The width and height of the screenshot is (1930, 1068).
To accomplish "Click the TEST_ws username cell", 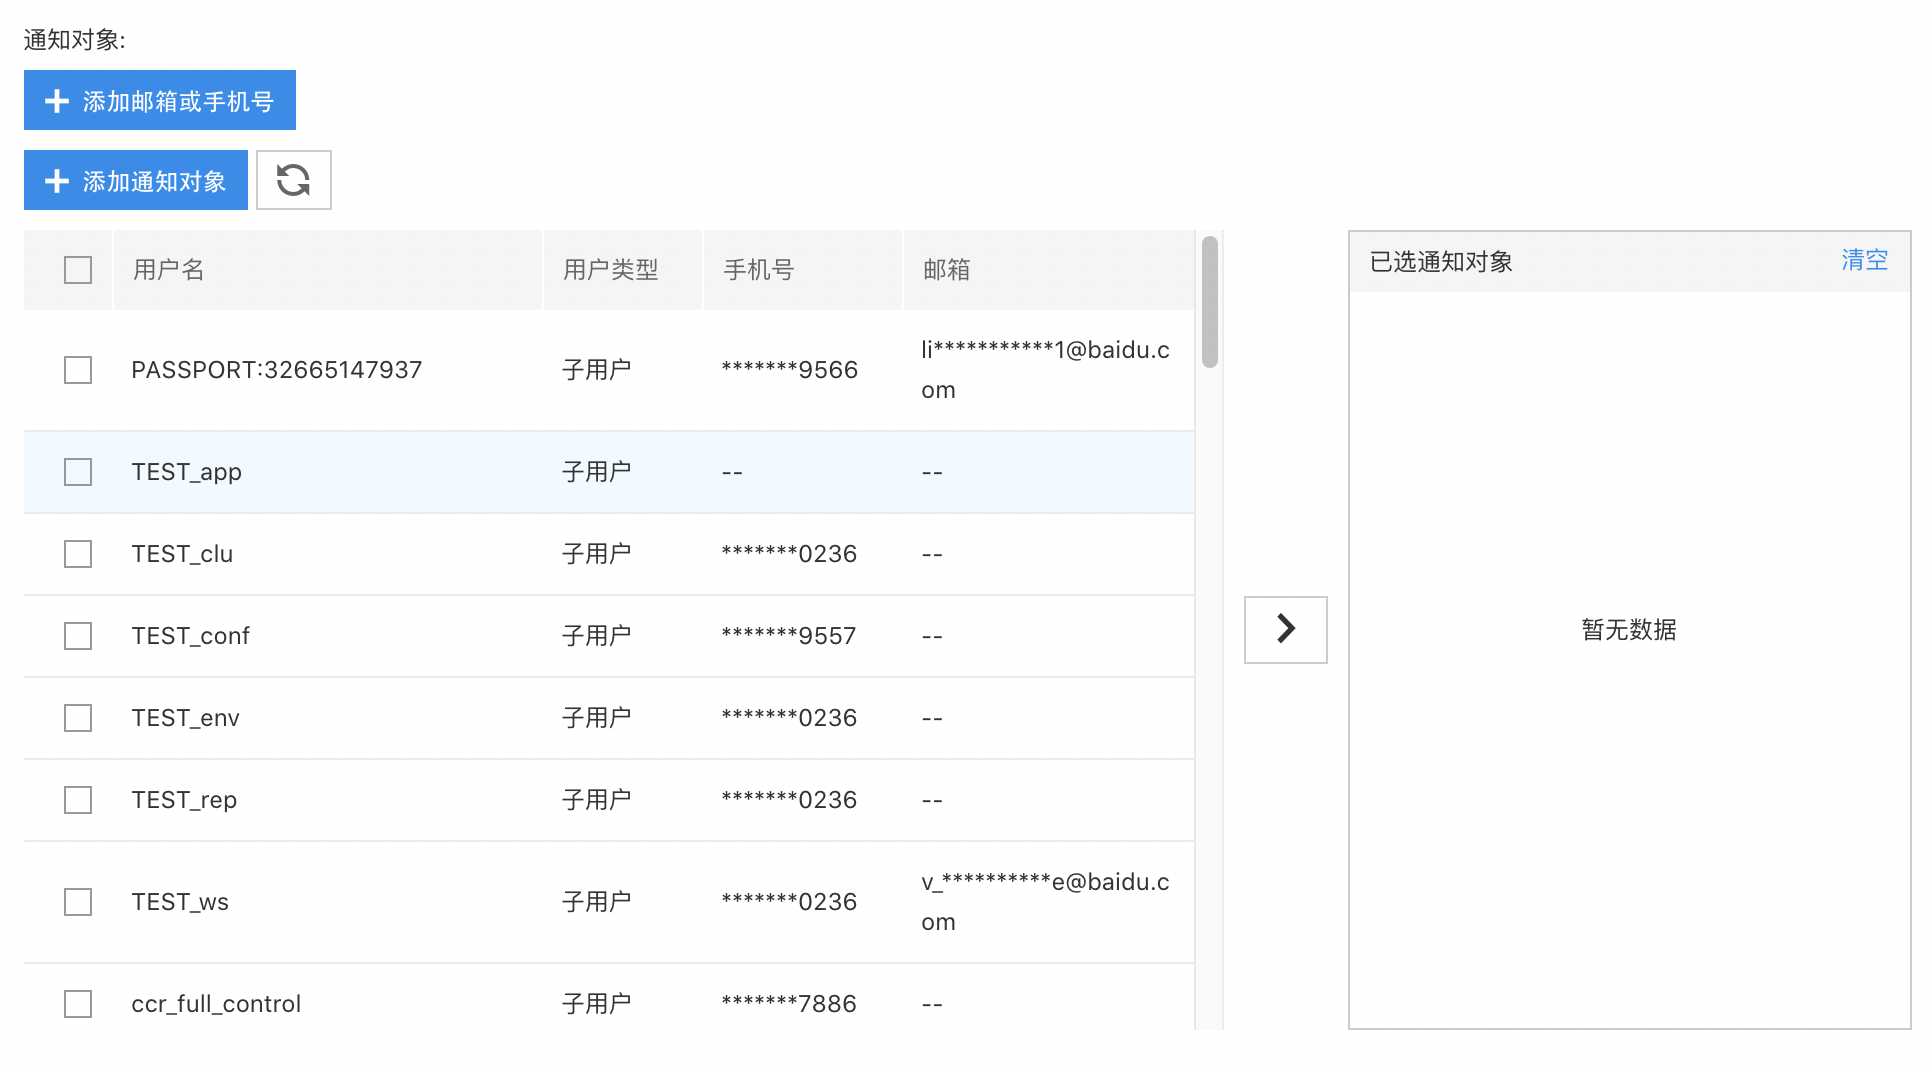I will click(x=180, y=902).
